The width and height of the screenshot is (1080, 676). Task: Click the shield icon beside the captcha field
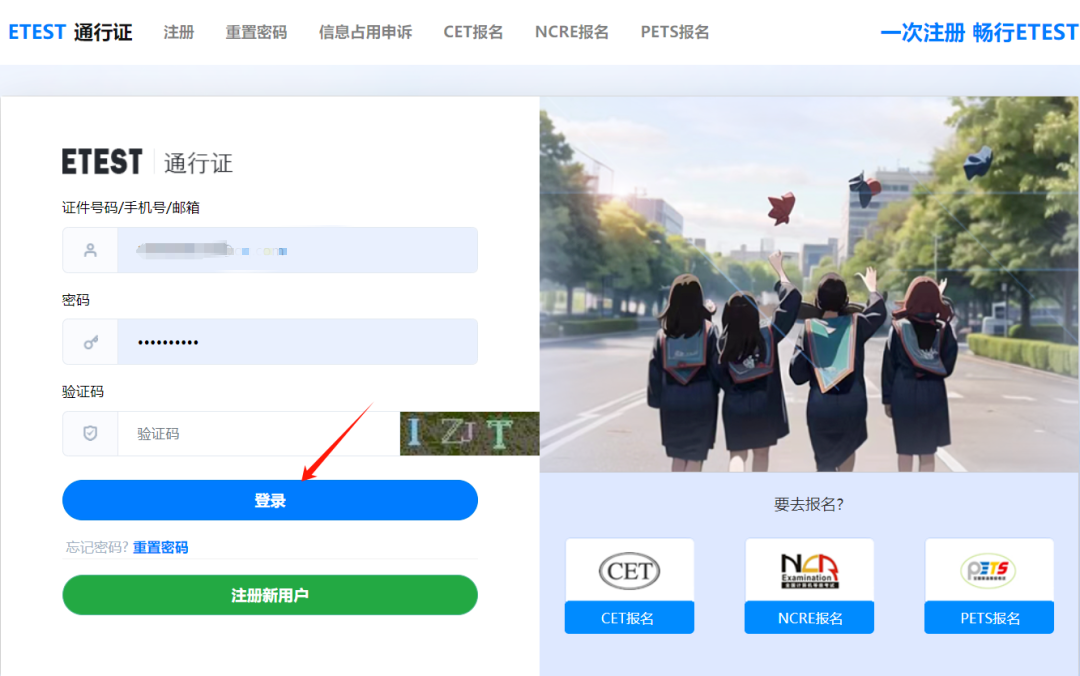click(x=89, y=433)
